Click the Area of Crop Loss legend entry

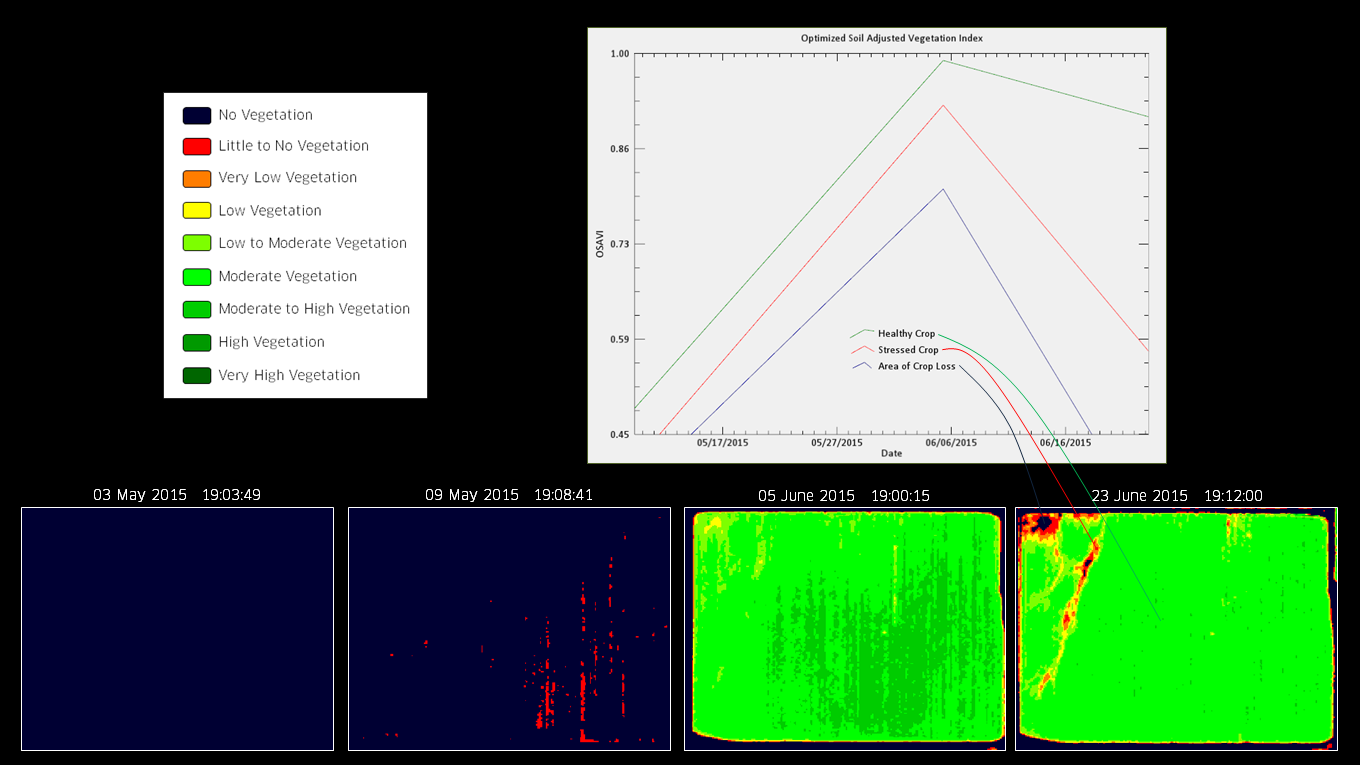tap(916, 367)
